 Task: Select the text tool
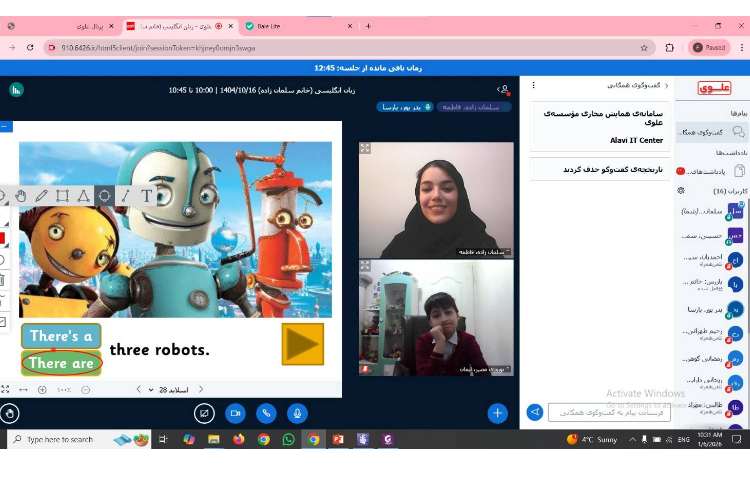(x=146, y=196)
